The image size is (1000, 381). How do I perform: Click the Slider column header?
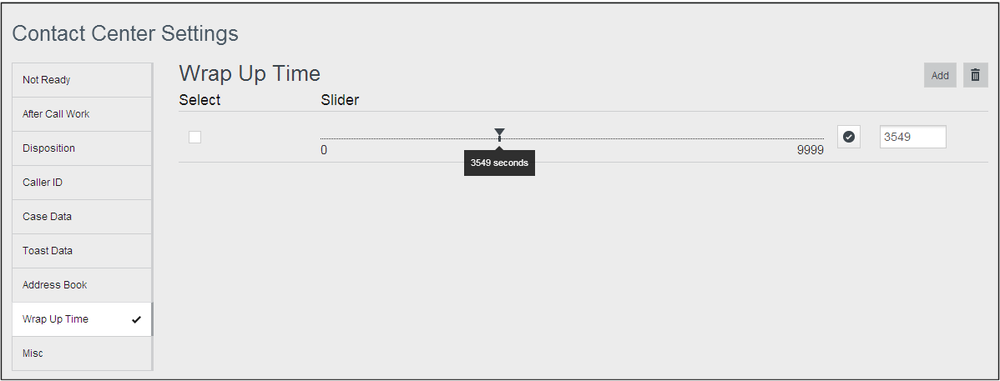[340, 100]
